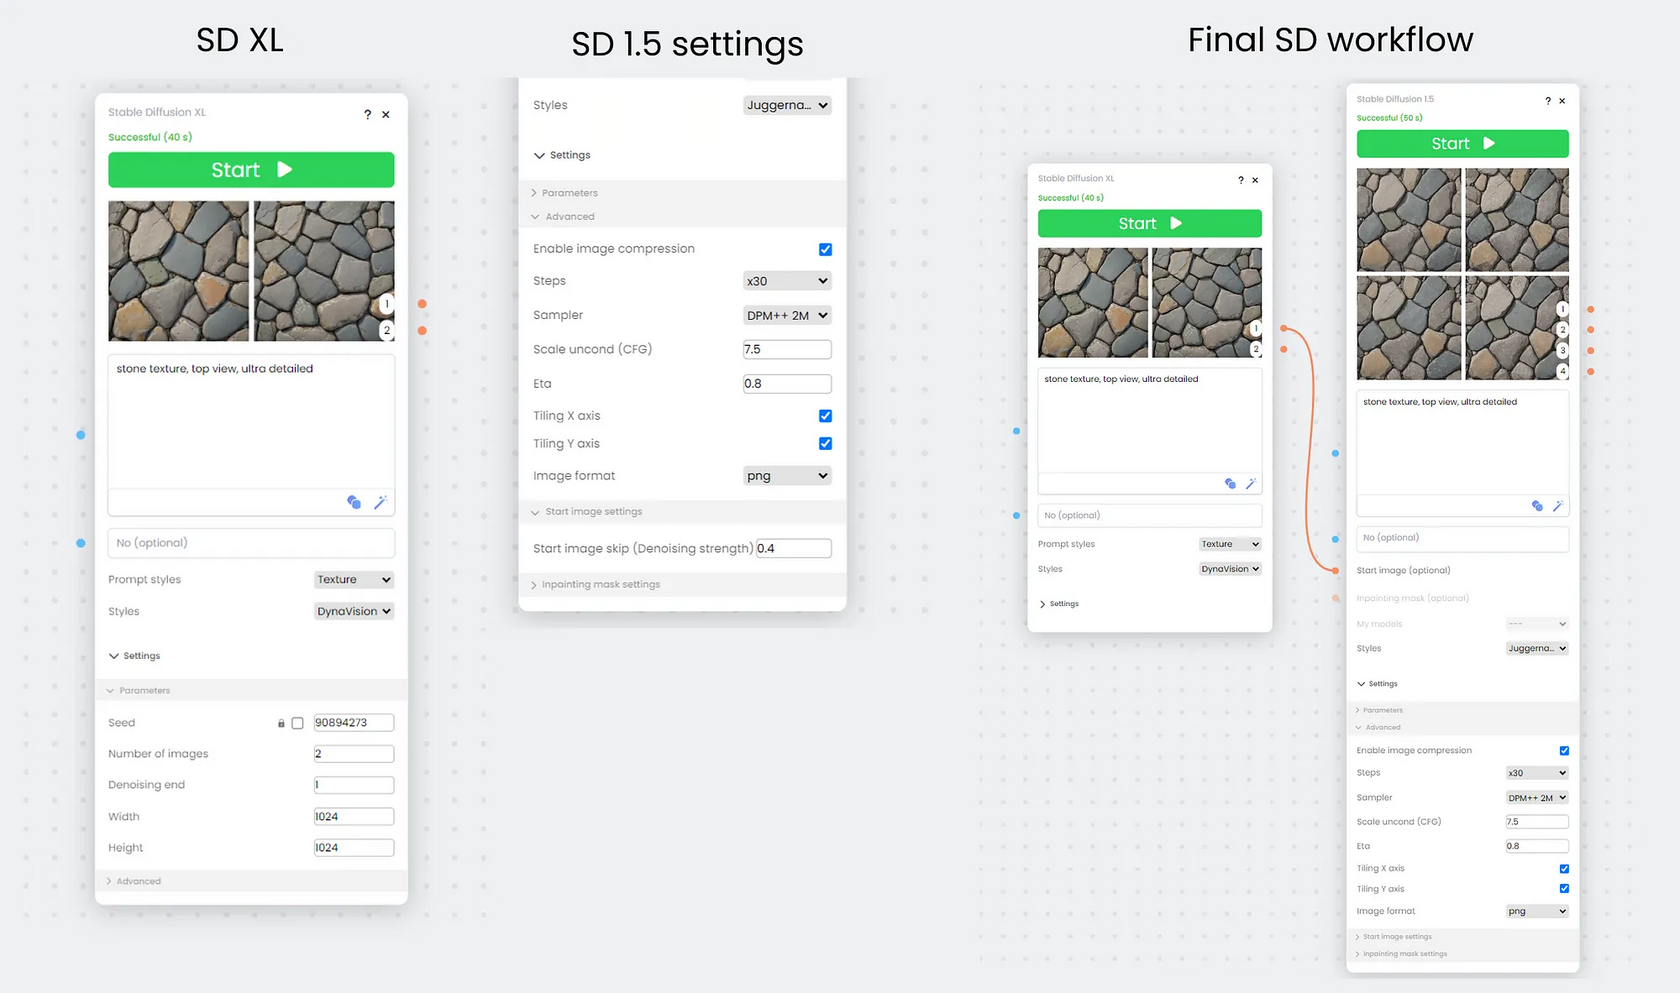Toggle Enable image compression in SD 1.5 settings
1680x993 pixels.
click(825, 249)
